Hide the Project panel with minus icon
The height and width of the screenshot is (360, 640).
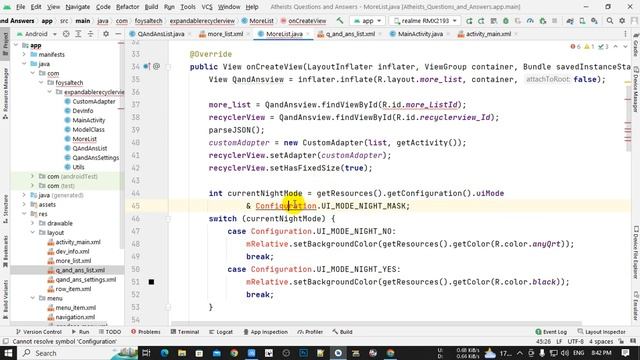tap(118, 34)
